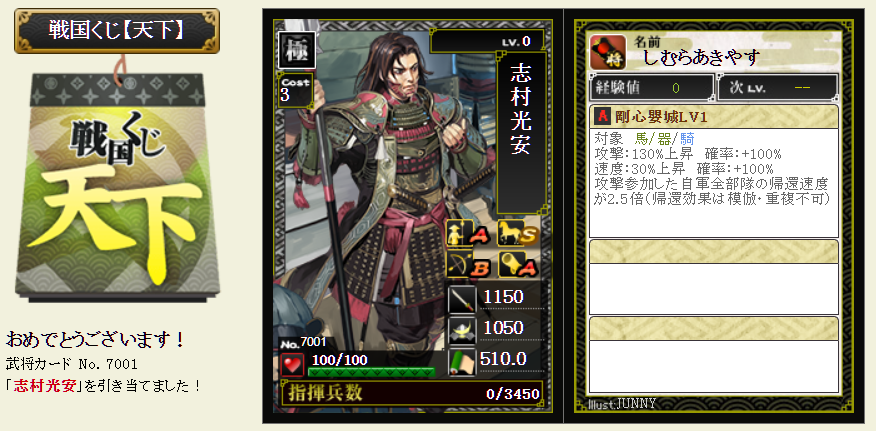Click the red A skill rank icon

coord(603,116)
